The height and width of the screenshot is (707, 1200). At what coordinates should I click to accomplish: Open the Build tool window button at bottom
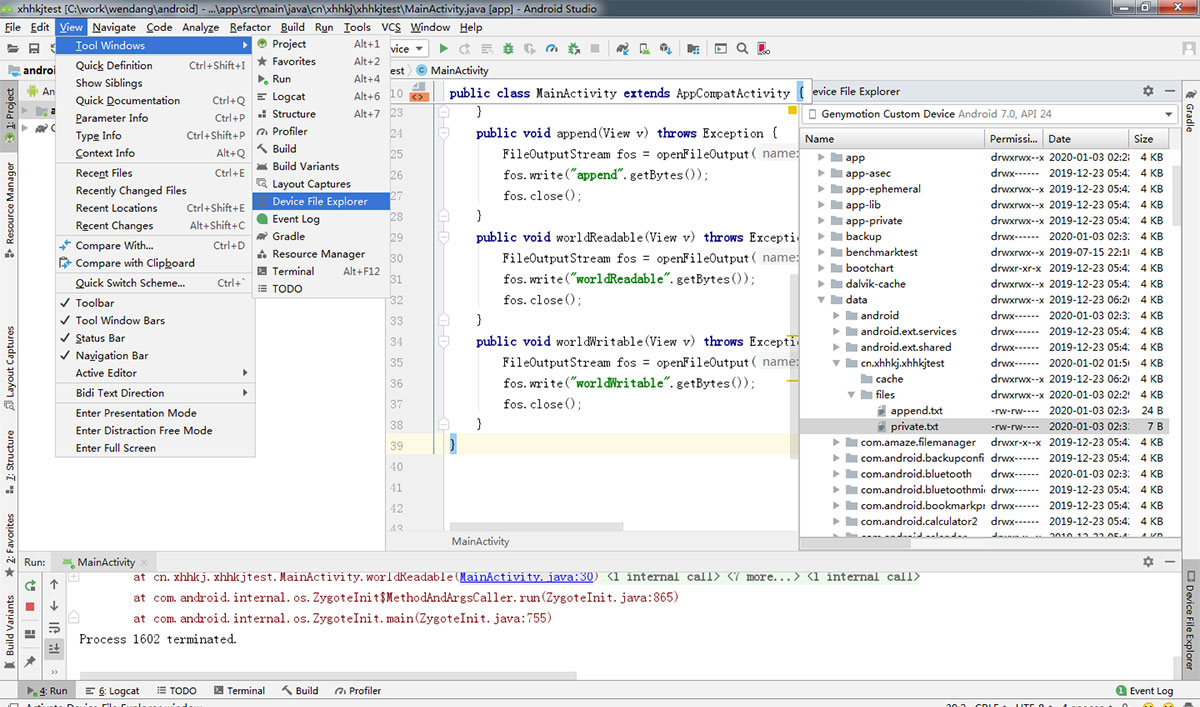[299, 691]
